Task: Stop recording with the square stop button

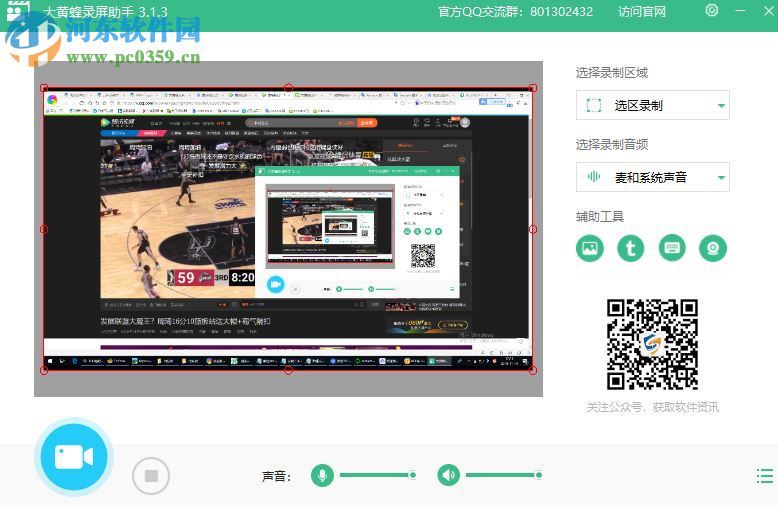Action: click(151, 476)
